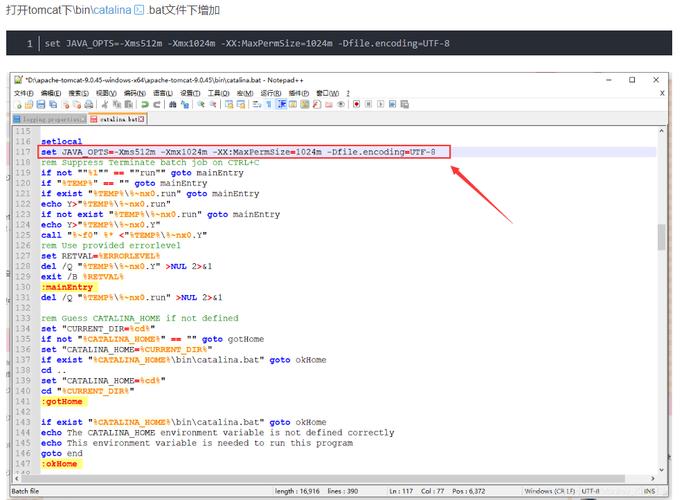
Task: Switch to the logging.properties tab
Action: pos(49,118)
